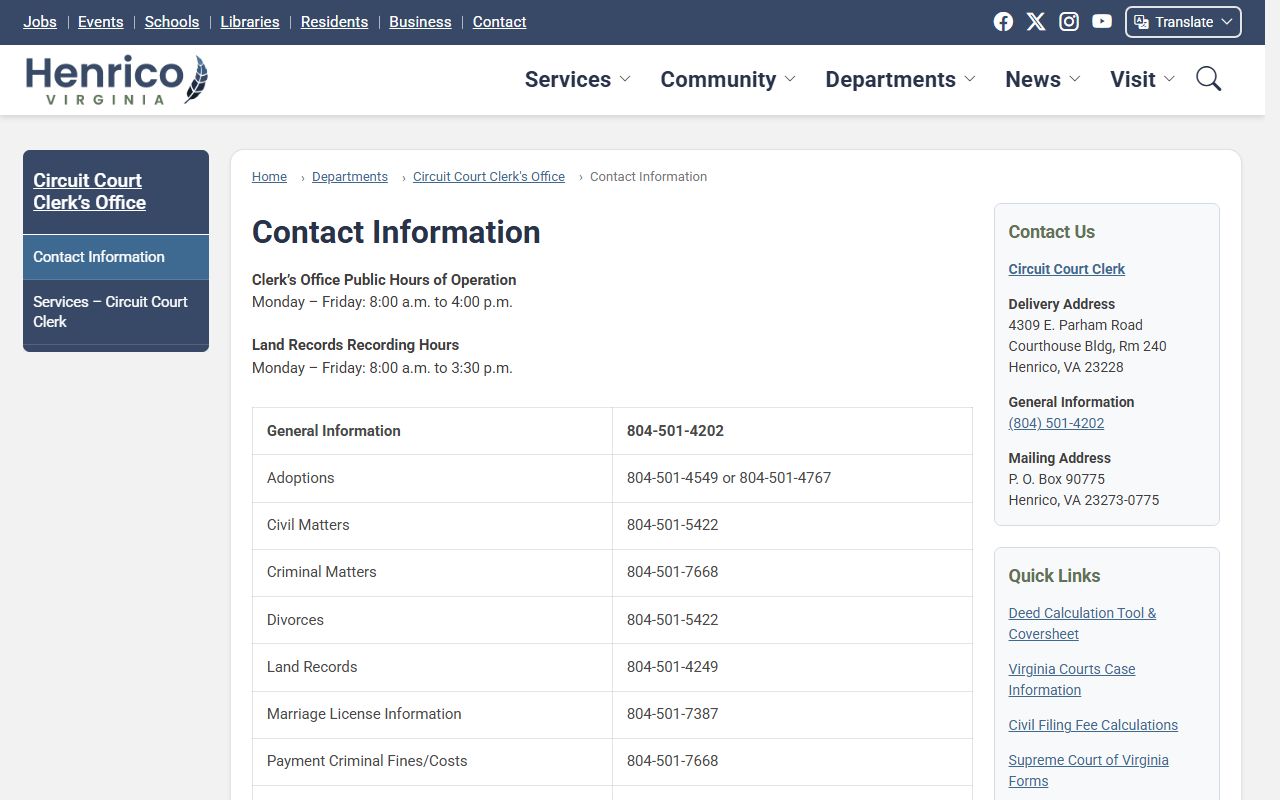Screen dimensions: 1280x800
Task: Open Virginia Courts Case Information link
Action: point(1072,680)
